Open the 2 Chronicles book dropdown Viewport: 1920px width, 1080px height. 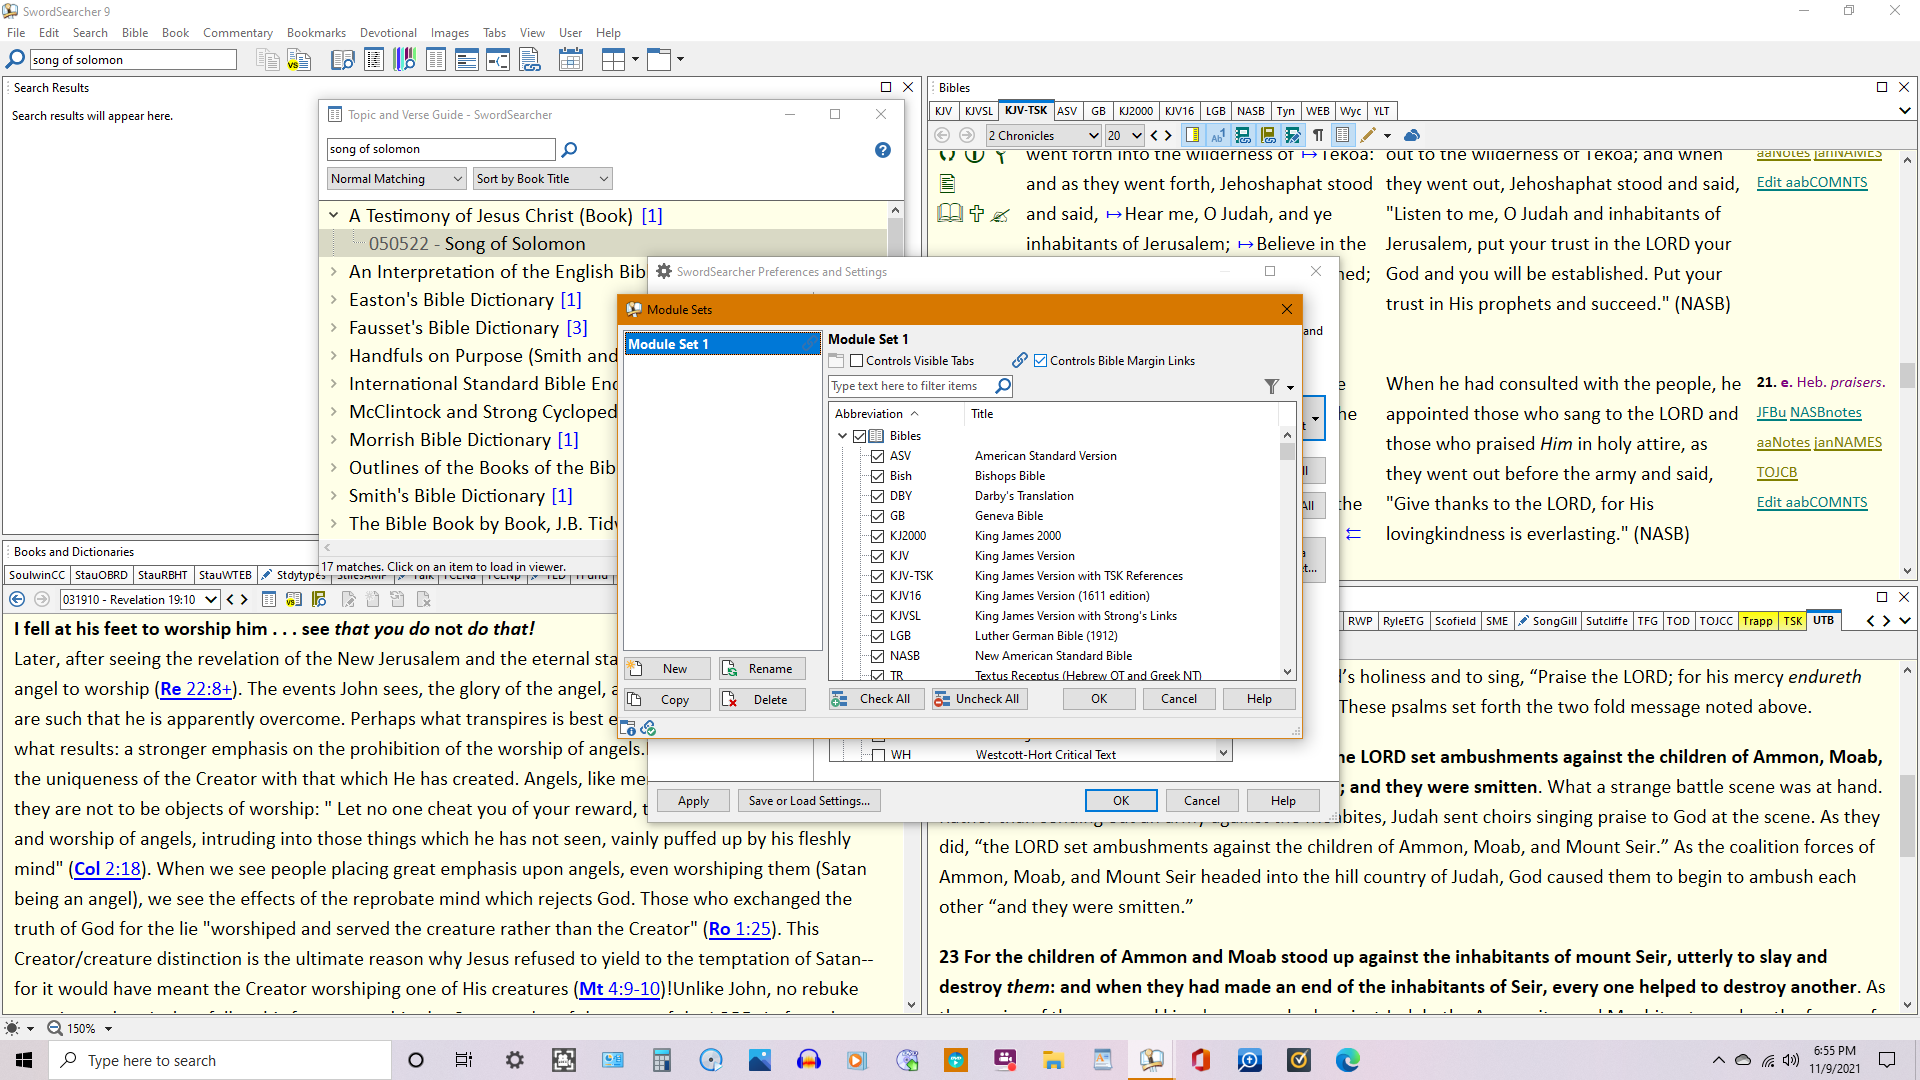1043,135
